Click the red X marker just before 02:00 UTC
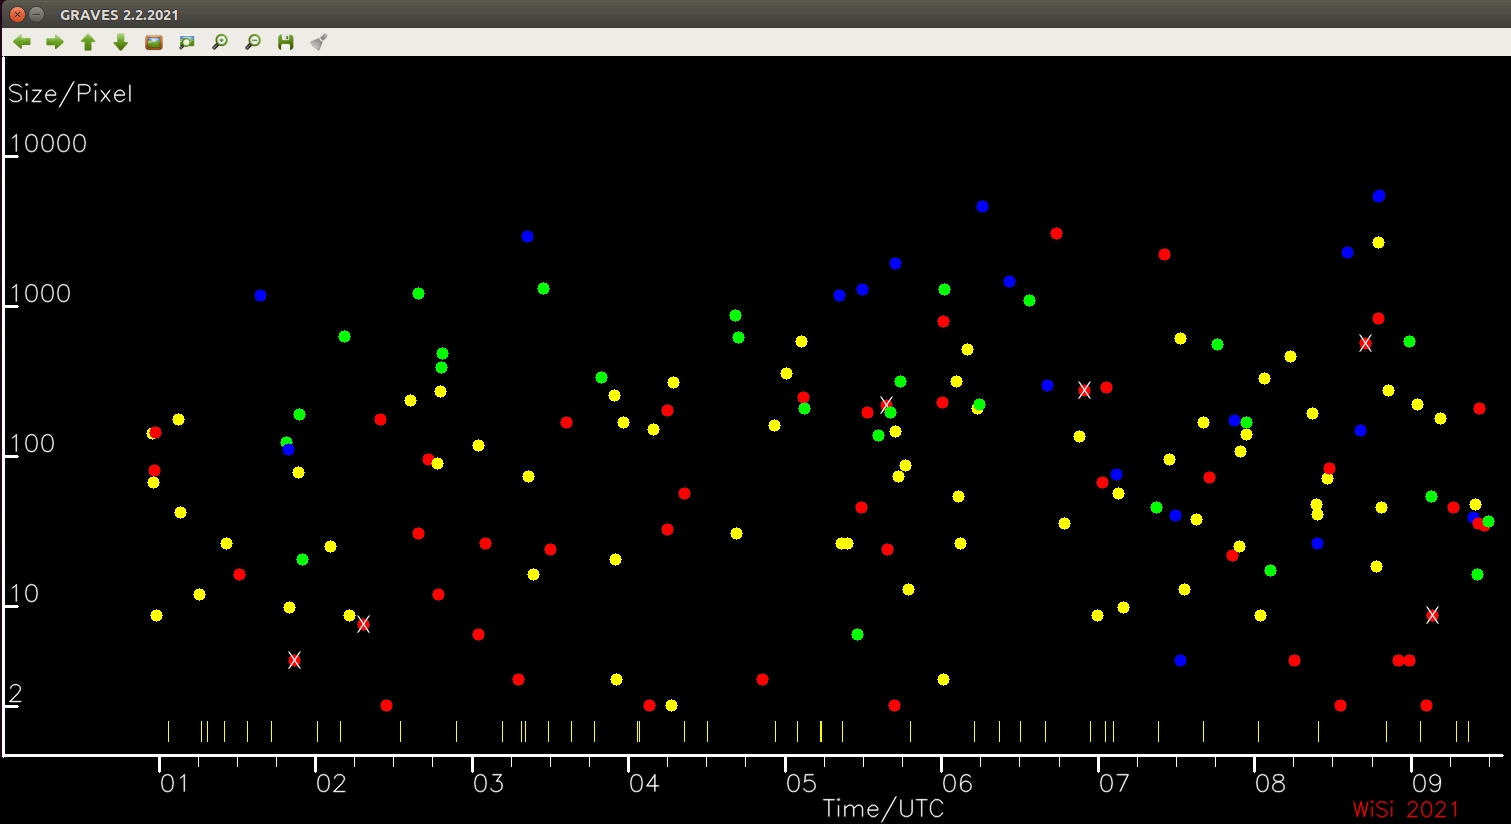Screen dimensions: 1511x824 pos(294,660)
